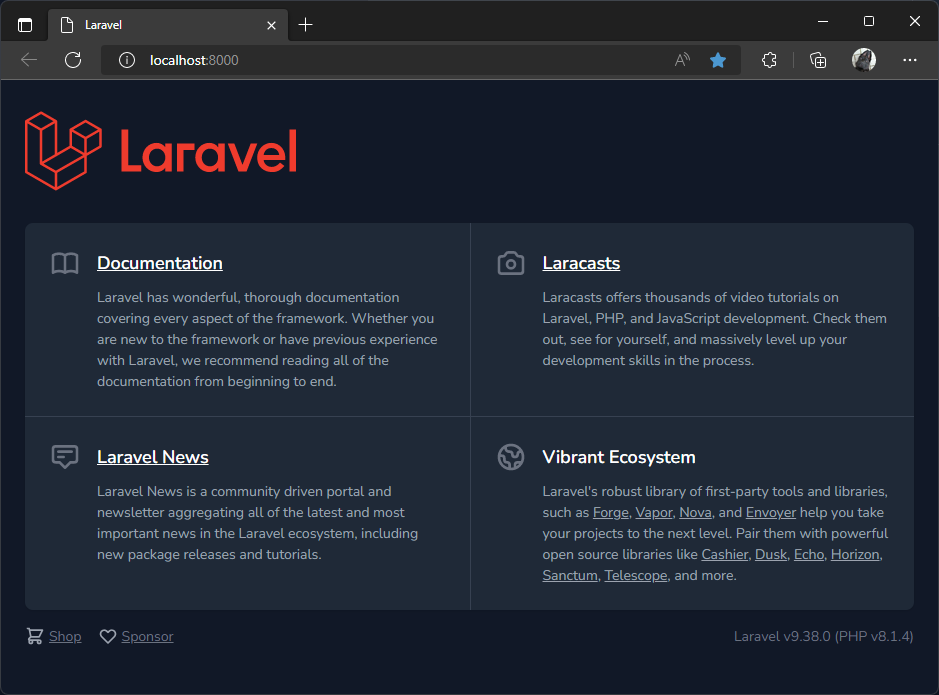The width and height of the screenshot is (939, 695).
Task: Open the Sponsor link
Action: pyautogui.click(x=147, y=636)
